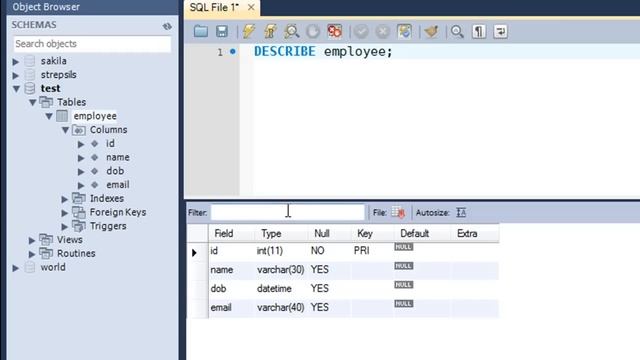
Task: Close the SQL File 1 tab
Action: [251, 7]
